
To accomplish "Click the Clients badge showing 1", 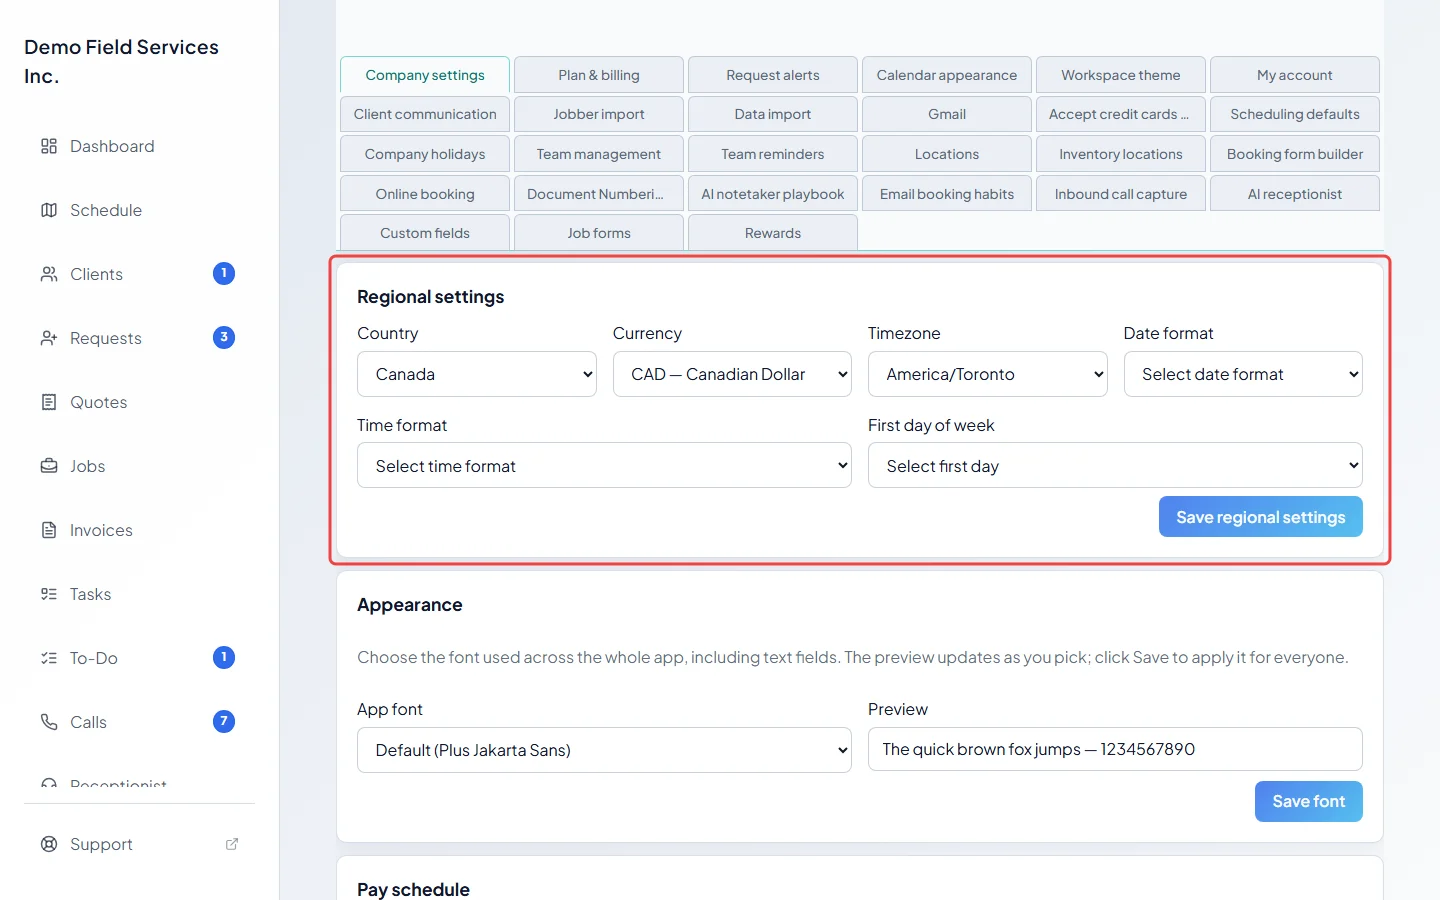I will (224, 273).
